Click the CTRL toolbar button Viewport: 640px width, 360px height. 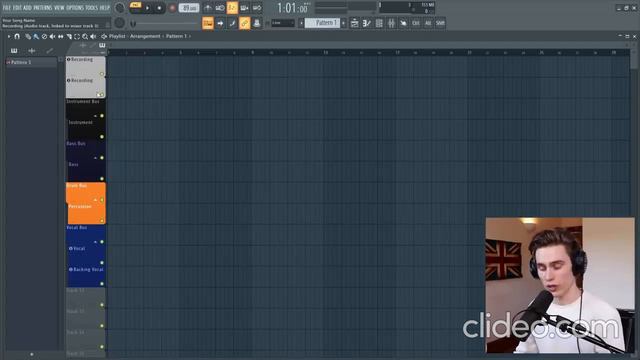416,23
